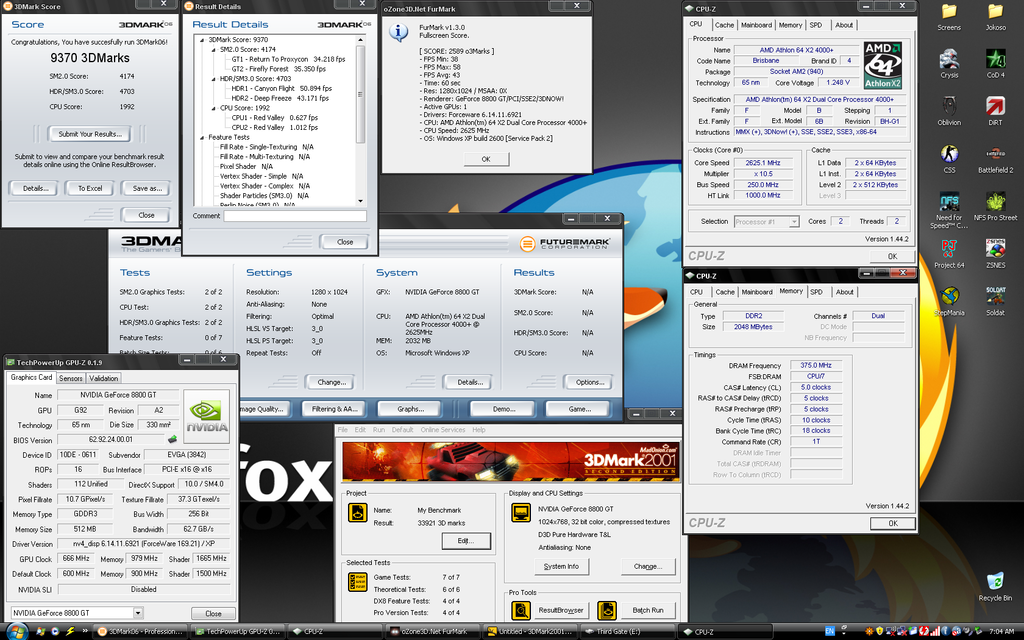Select the NFS Pro Street icon
The width and height of the screenshot is (1024, 640).
[x=995, y=206]
